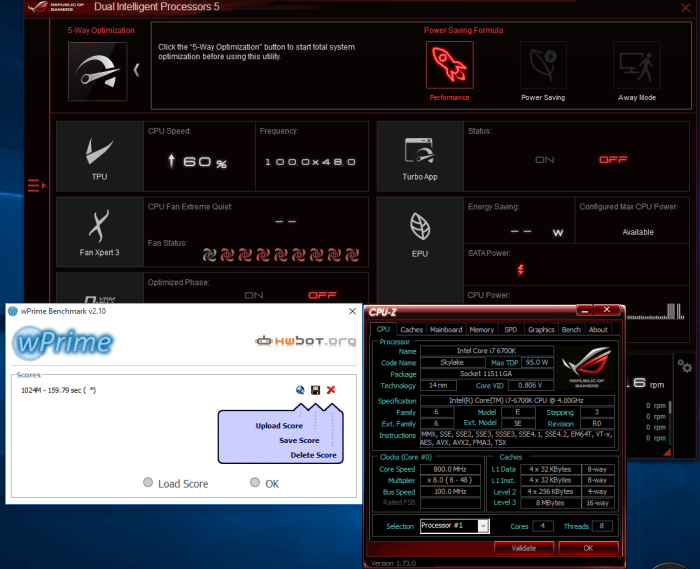Screen dimensions: 700x569
Task: Click the wPrime title bar icon
Action: (13, 311)
